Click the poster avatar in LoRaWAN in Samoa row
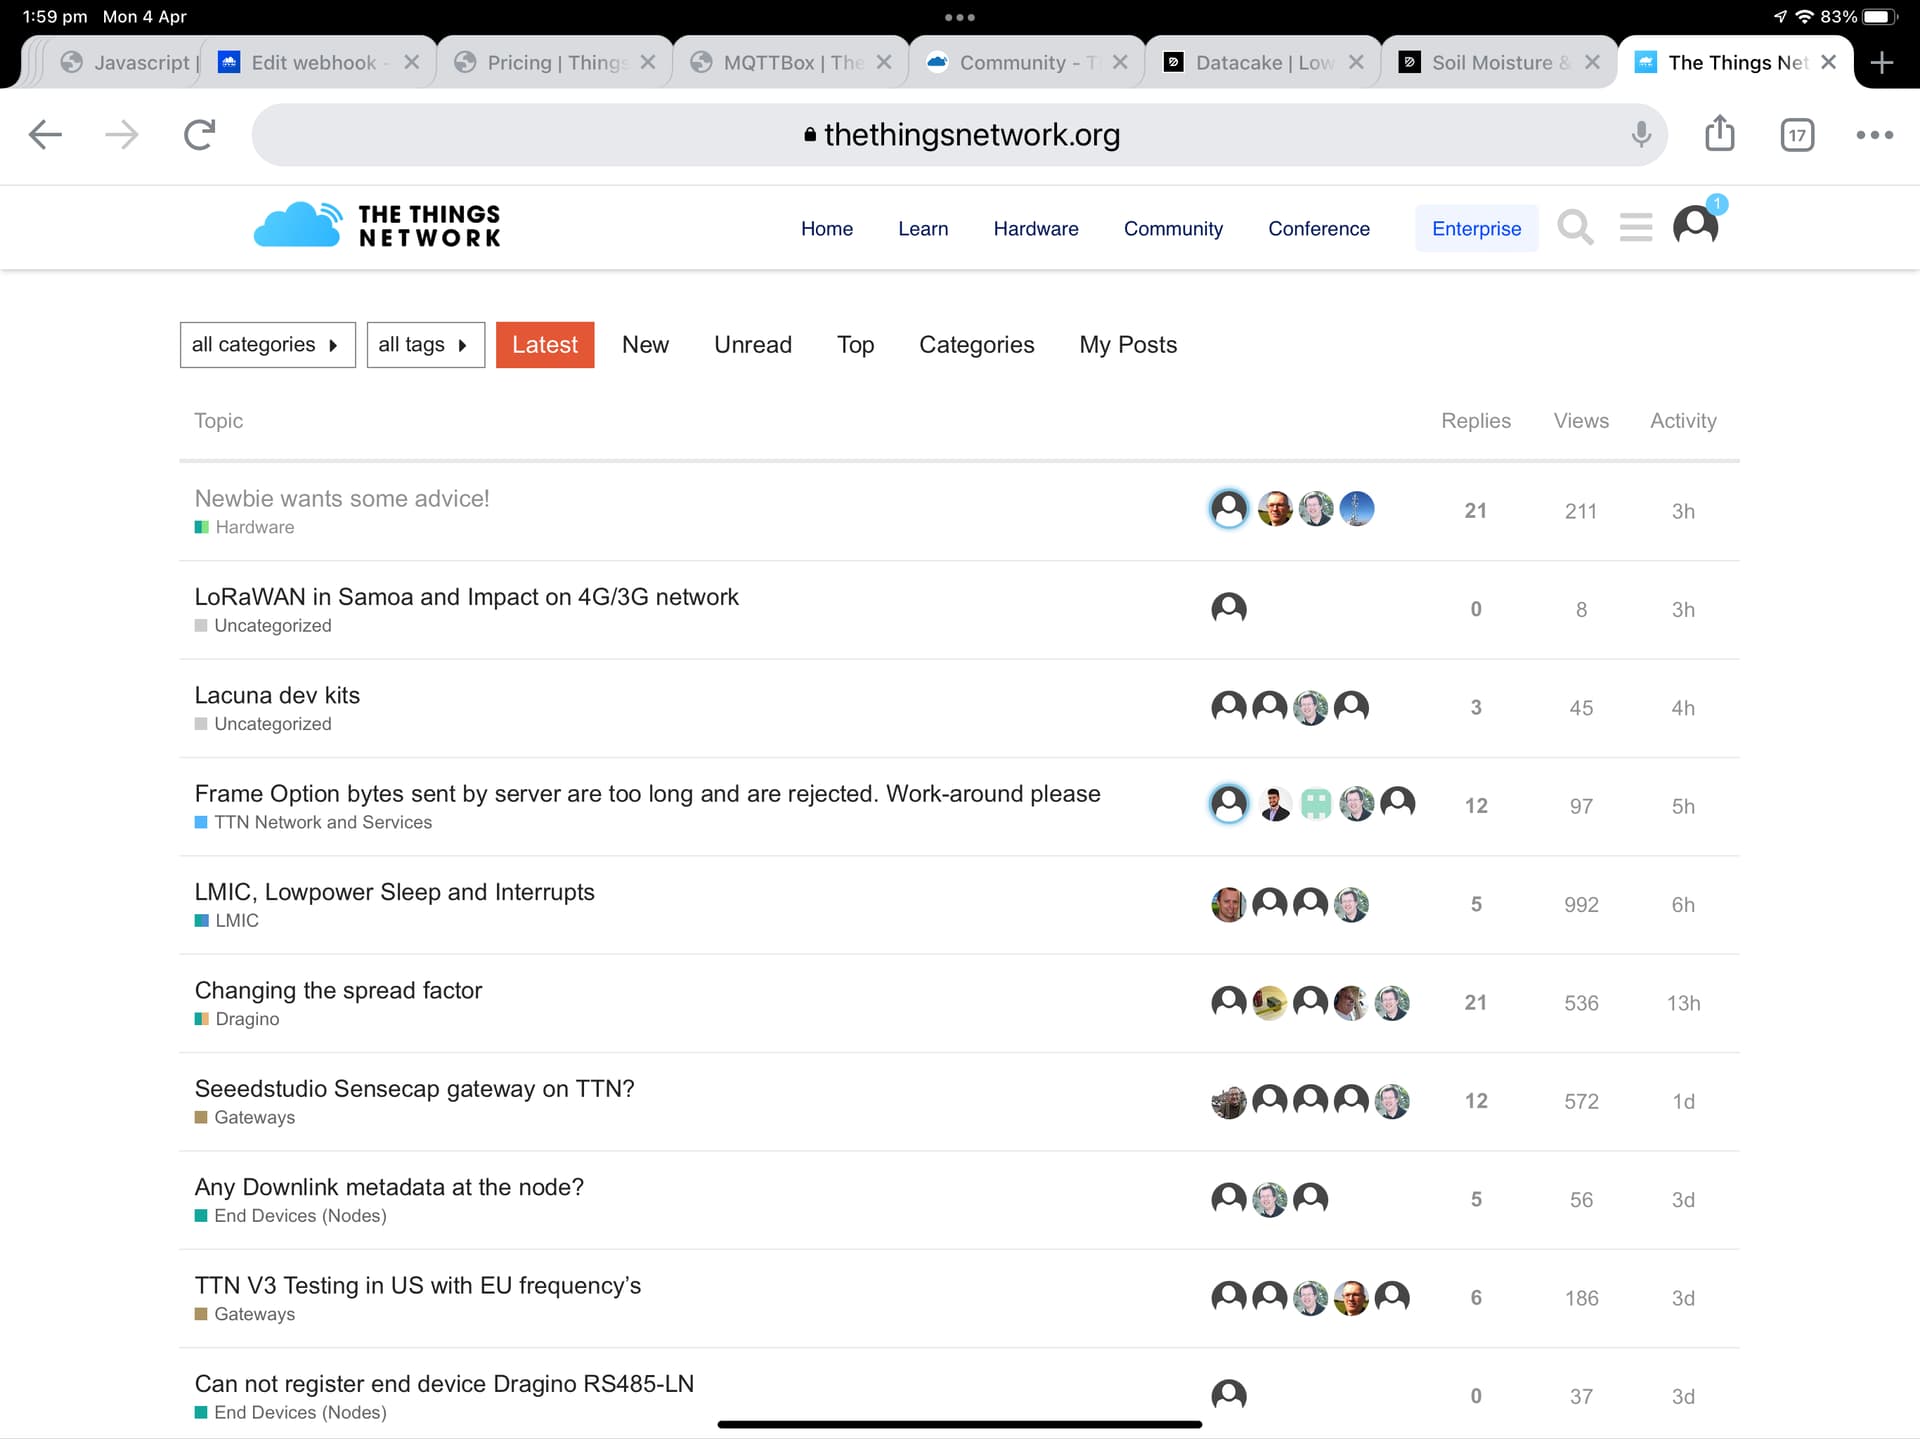Image resolution: width=1920 pixels, height=1439 pixels. [x=1229, y=608]
